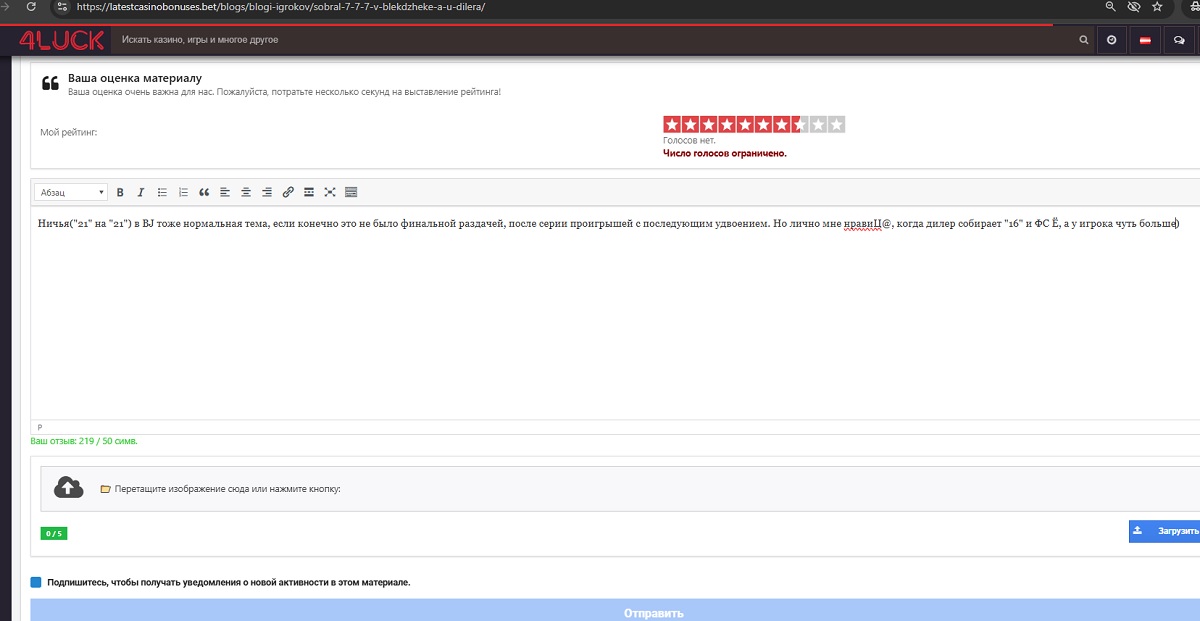Open the country flag selector
The image size is (1200, 621).
1145,40
